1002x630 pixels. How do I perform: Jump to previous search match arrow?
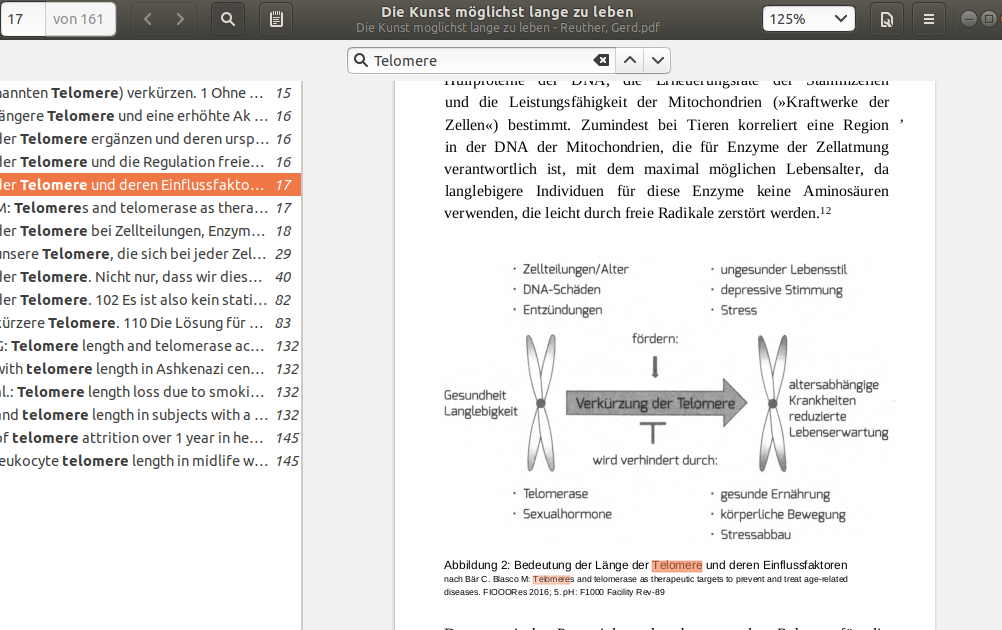[630, 61]
